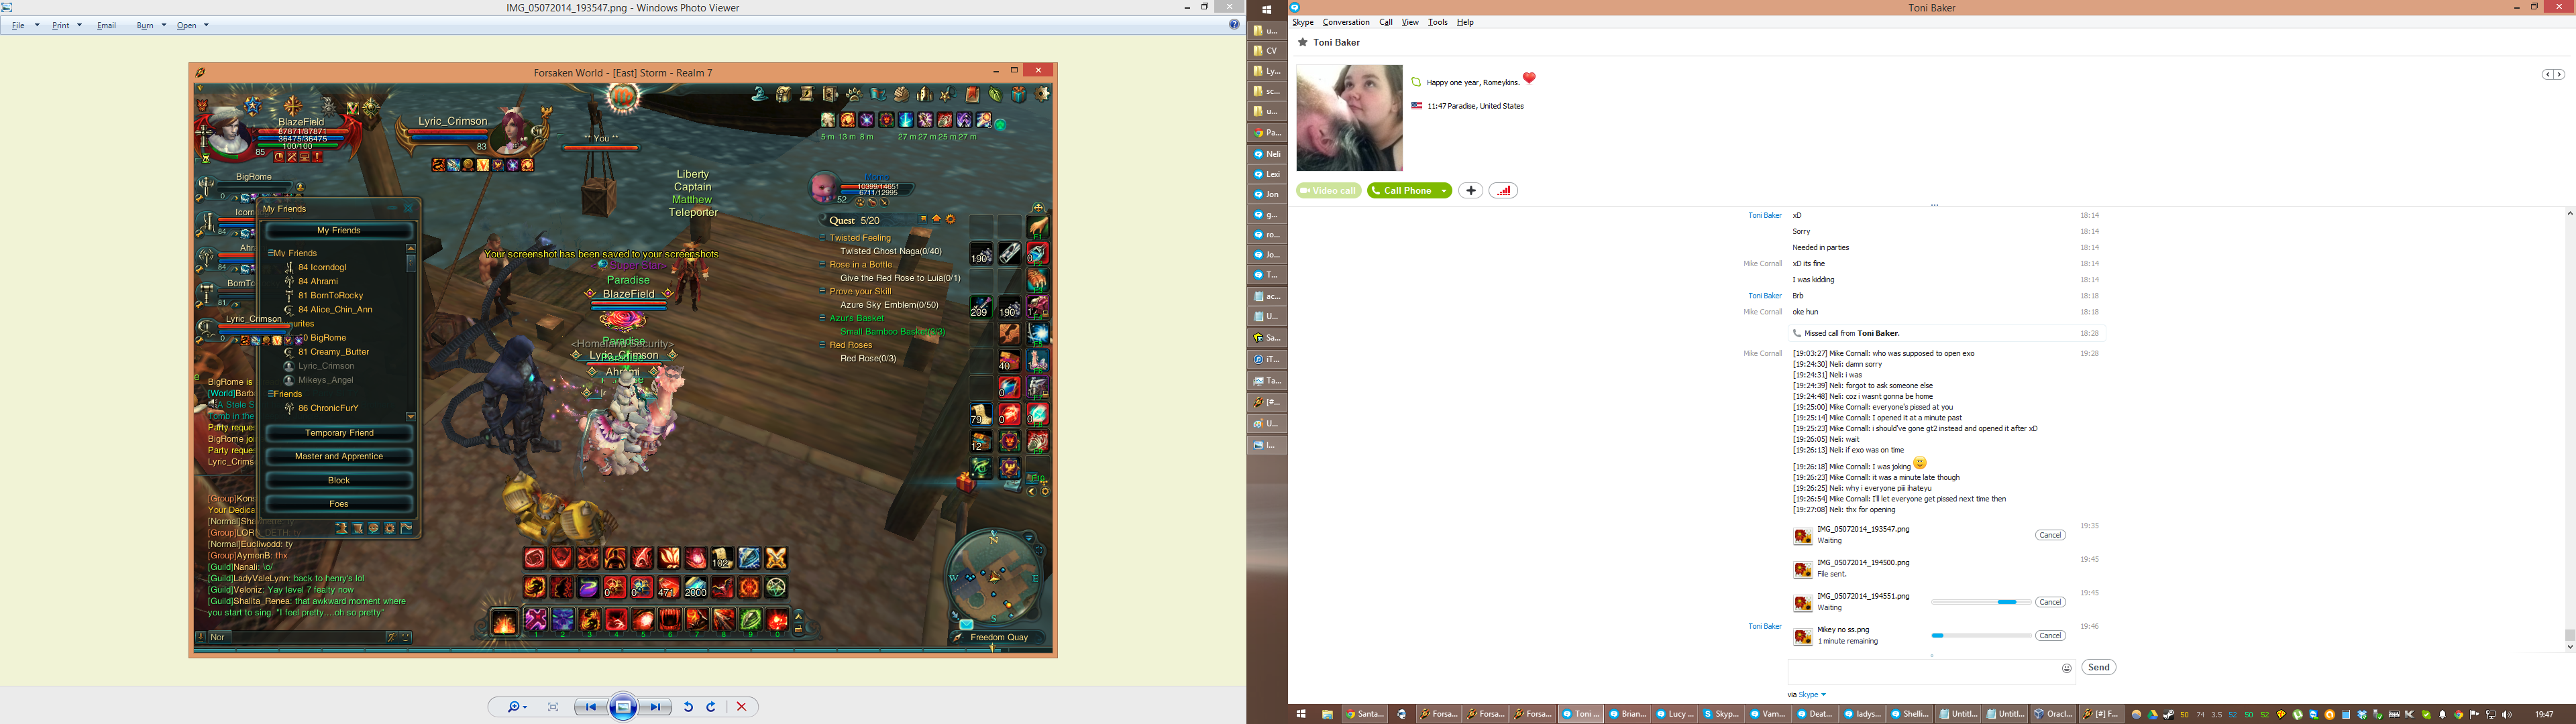
Task: Start the slide show in Photo Viewer
Action: (623, 707)
